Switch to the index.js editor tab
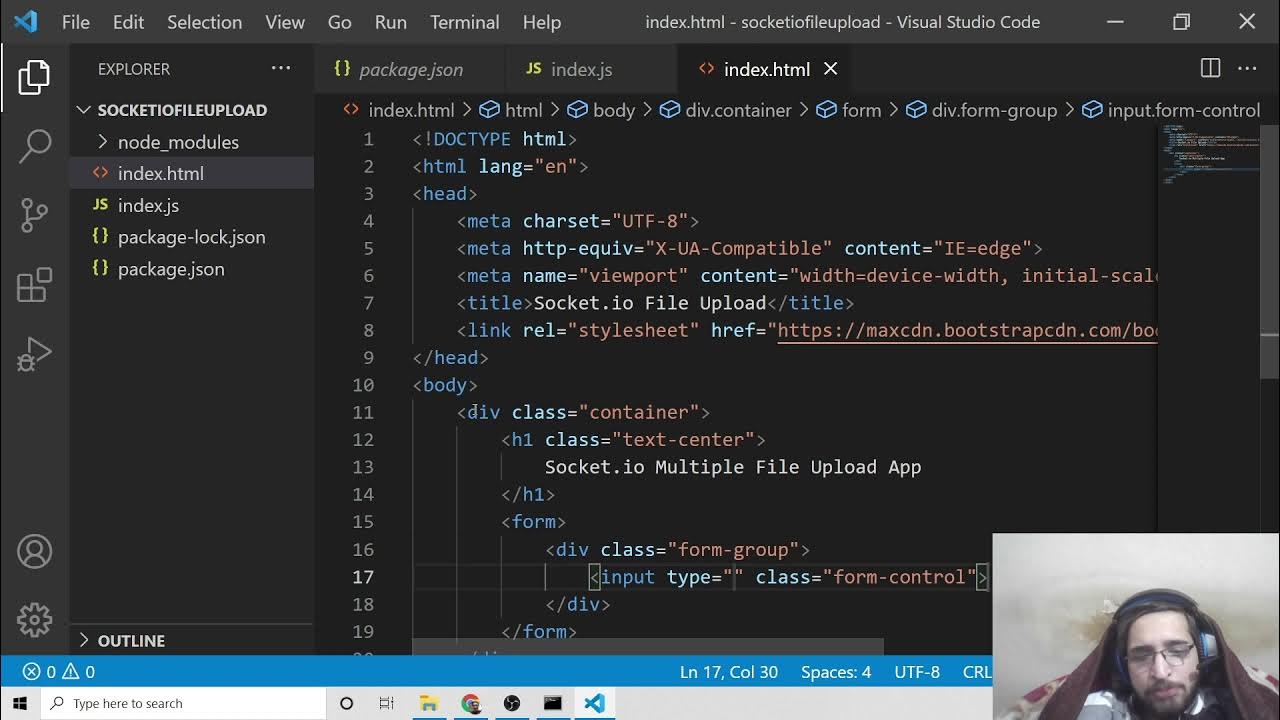1280x720 pixels. [x=581, y=69]
